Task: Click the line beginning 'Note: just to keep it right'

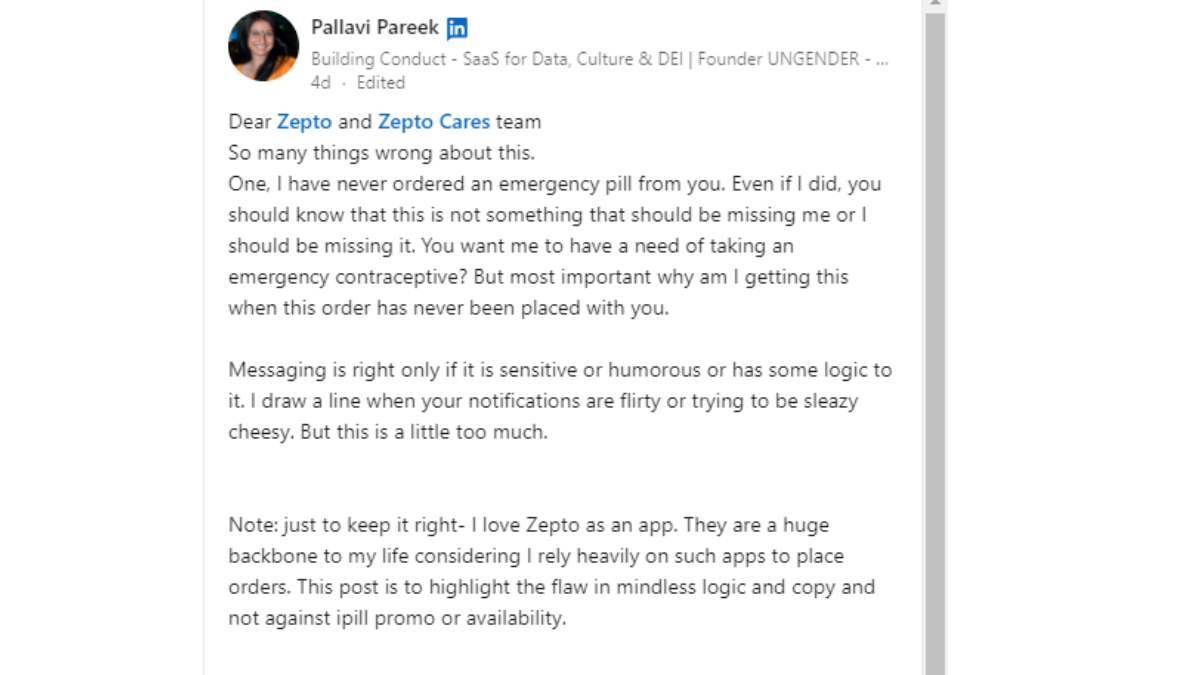Action: pyautogui.click(x=529, y=525)
